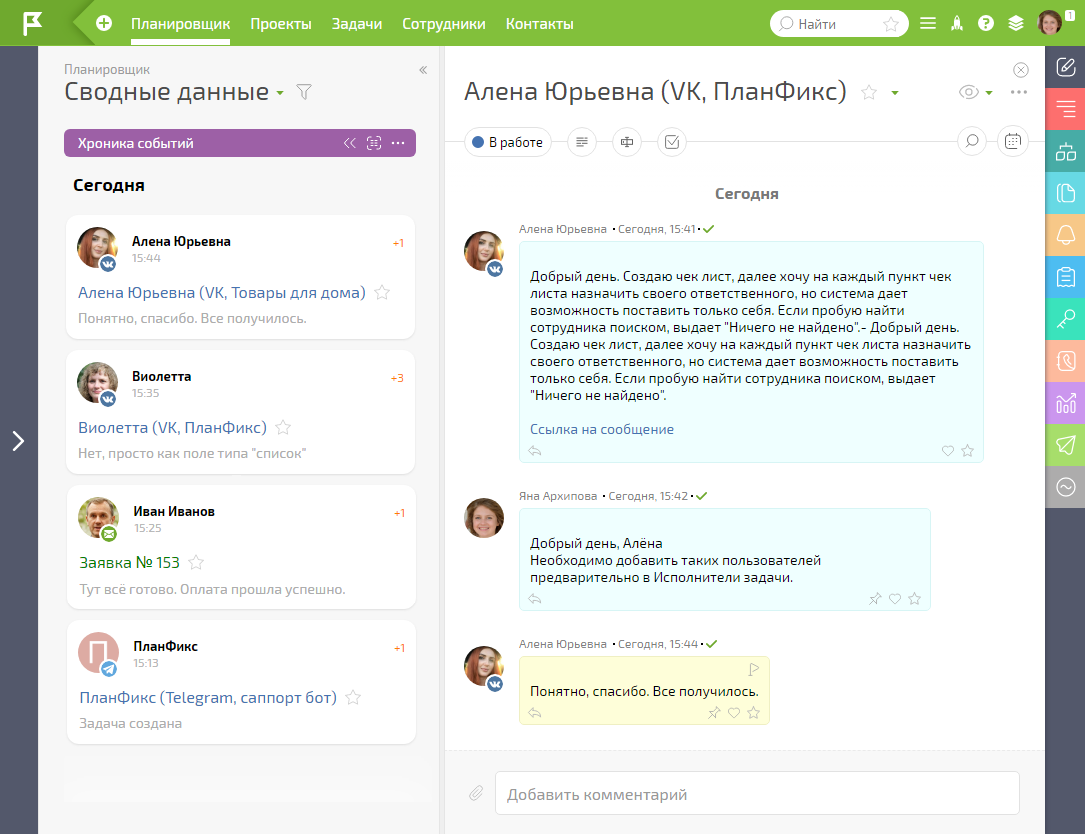
Task: Toggle the star inside the search field
Action: click(891, 24)
